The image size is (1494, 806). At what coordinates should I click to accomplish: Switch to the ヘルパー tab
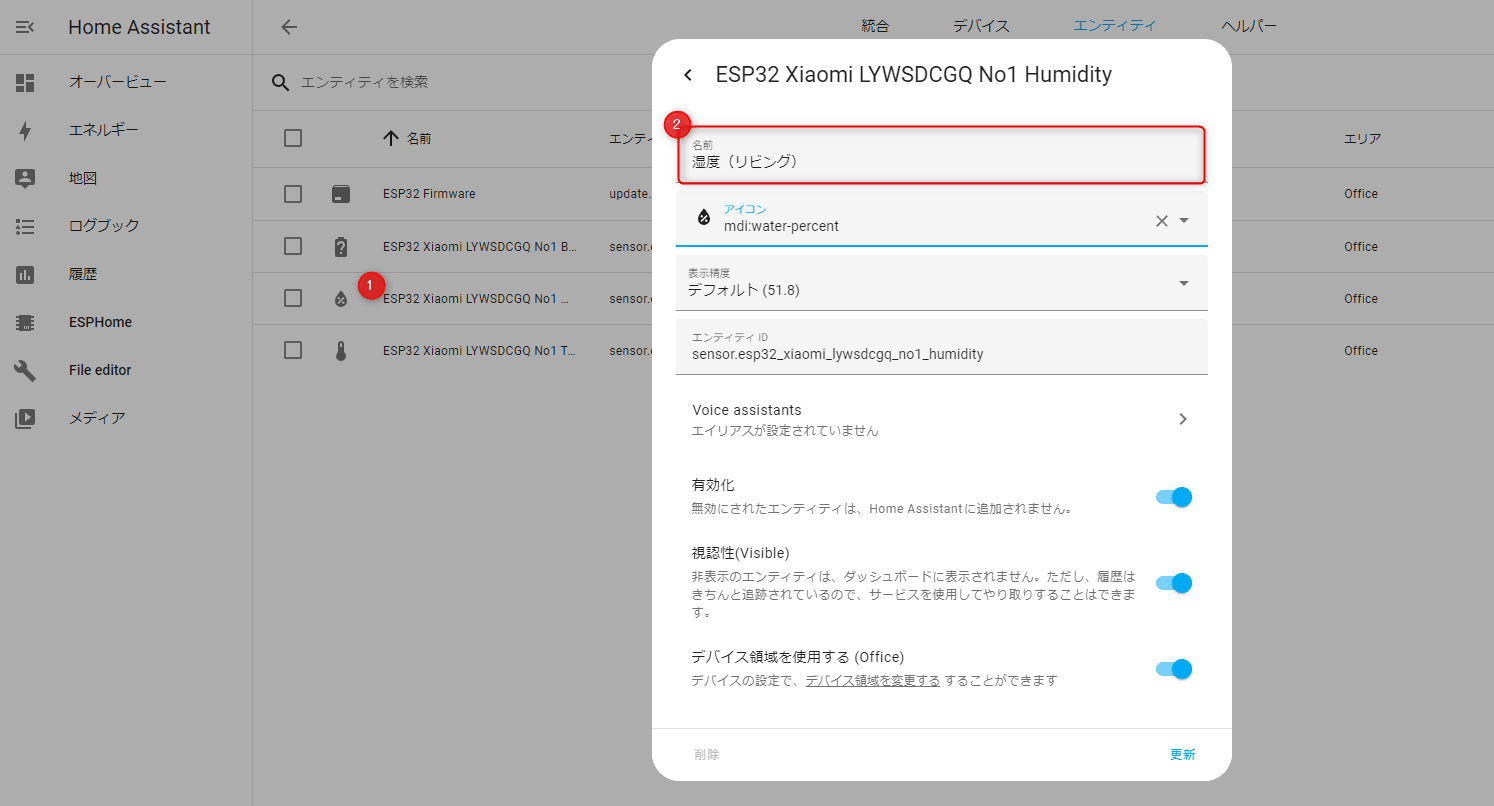(x=1249, y=26)
